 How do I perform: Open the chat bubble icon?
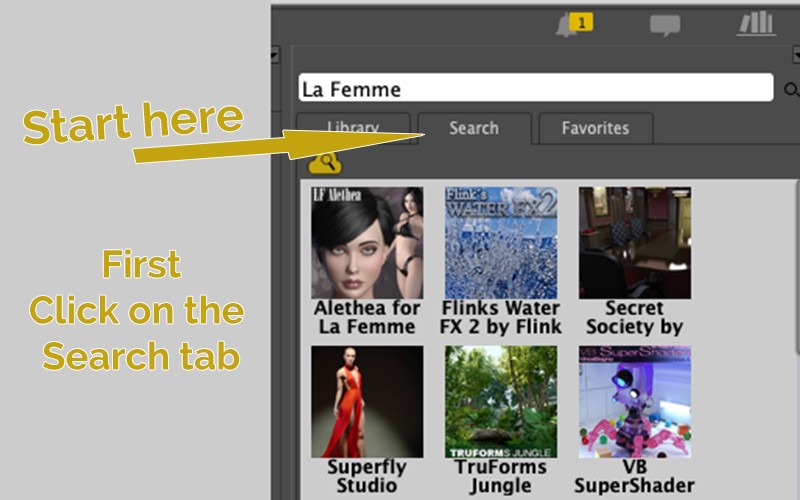click(665, 25)
